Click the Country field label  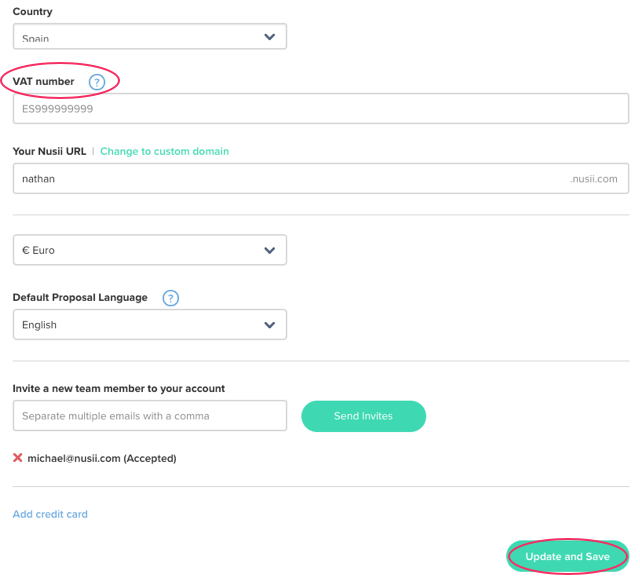33,12
